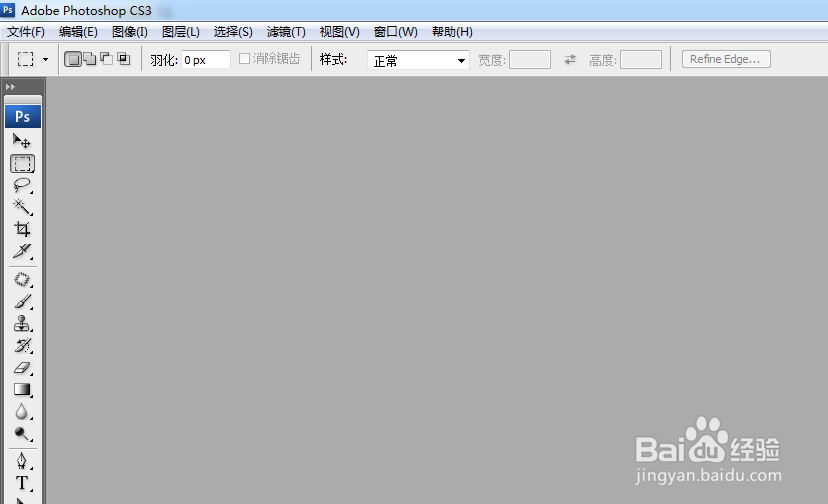Open the 图像(I) menu

[129, 32]
